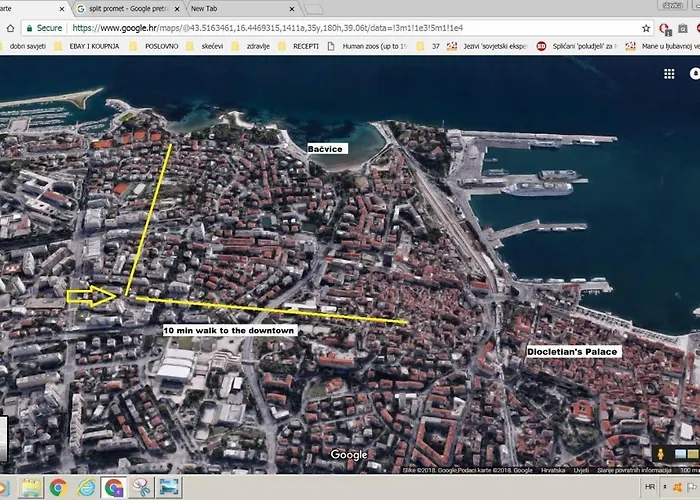Open the Avast tray icon
The height and width of the screenshot is (500, 700).
pyautogui.click(x=678, y=487)
